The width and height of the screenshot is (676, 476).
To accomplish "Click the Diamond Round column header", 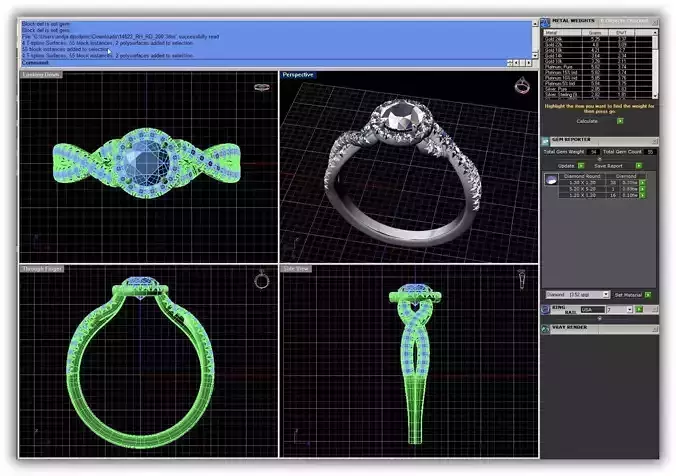I will tap(582, 176).
